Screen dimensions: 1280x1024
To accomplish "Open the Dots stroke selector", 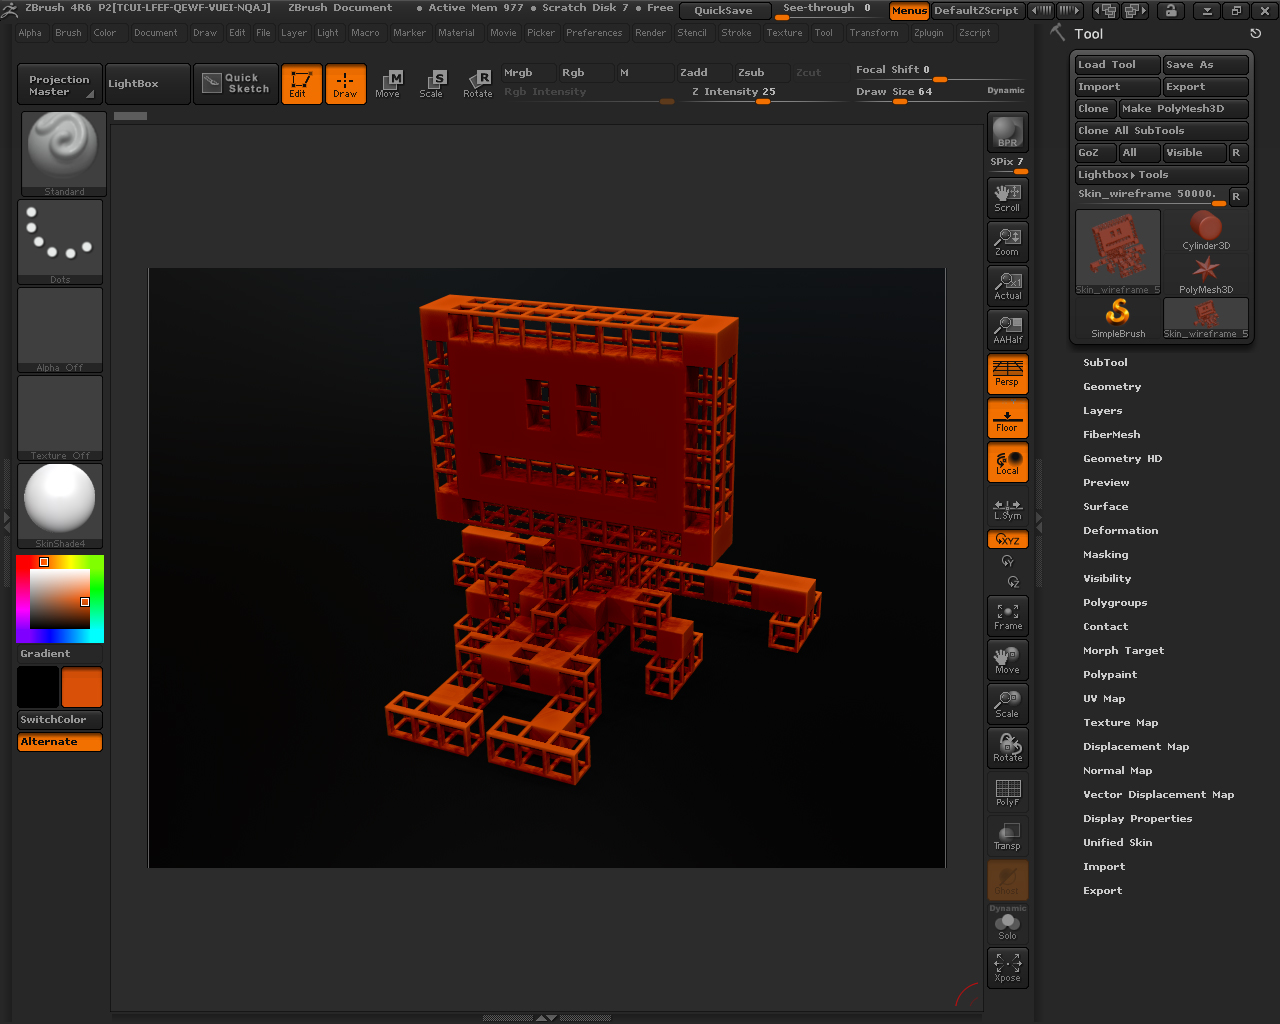I will pyautogui.click(x=60, y=242).
